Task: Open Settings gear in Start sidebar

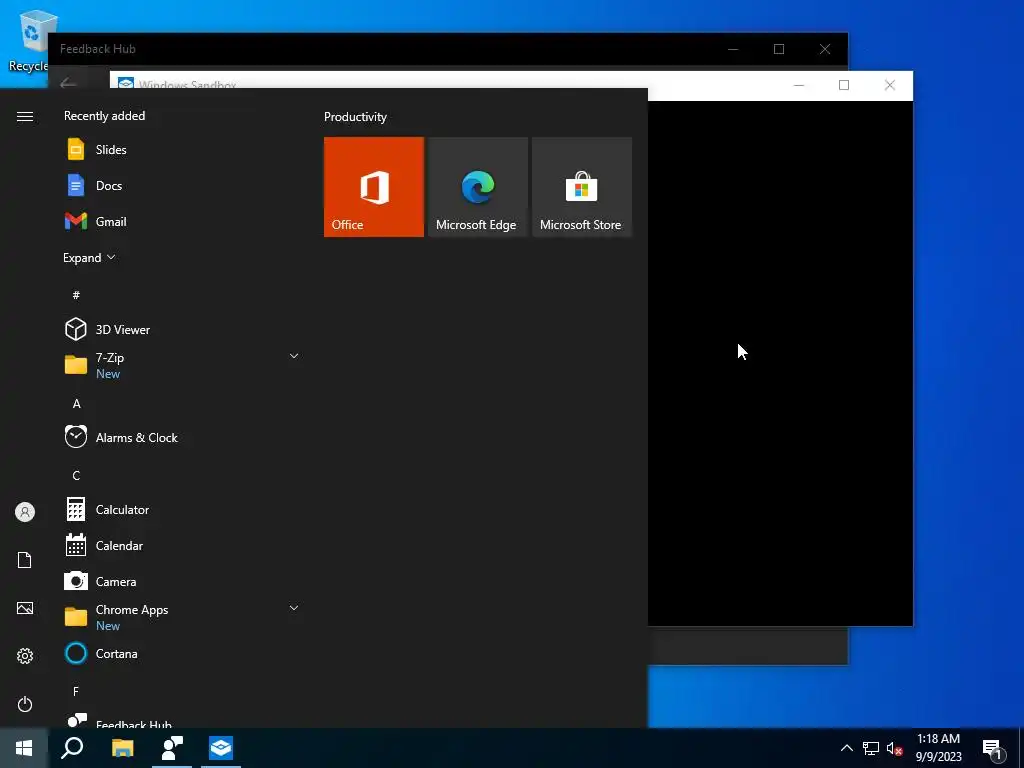Action: coord(25,656)
